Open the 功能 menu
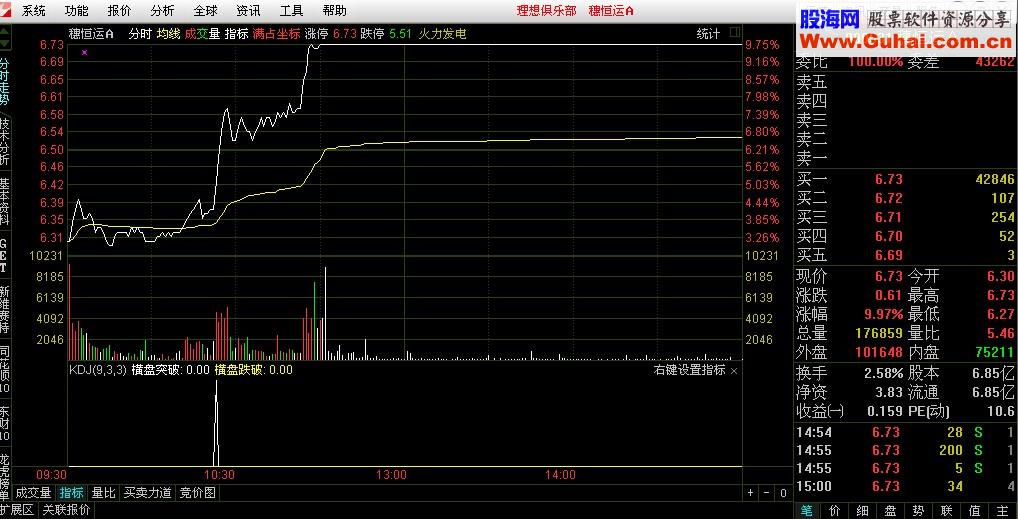Image resolution: width=1018 pixels, height=519 pixels. tap(77, 10)
